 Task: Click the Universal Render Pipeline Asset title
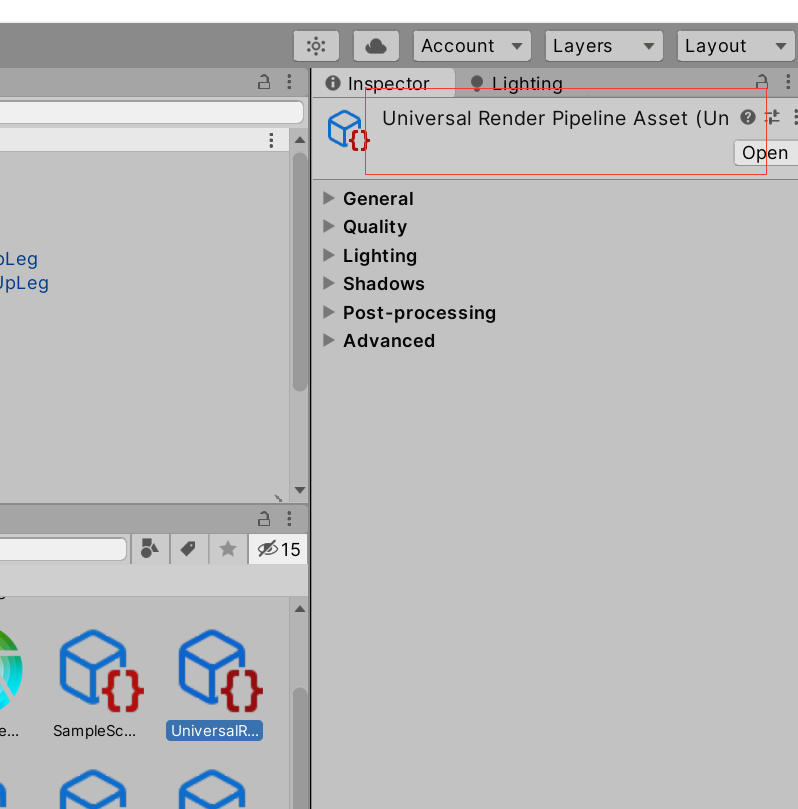556,118
